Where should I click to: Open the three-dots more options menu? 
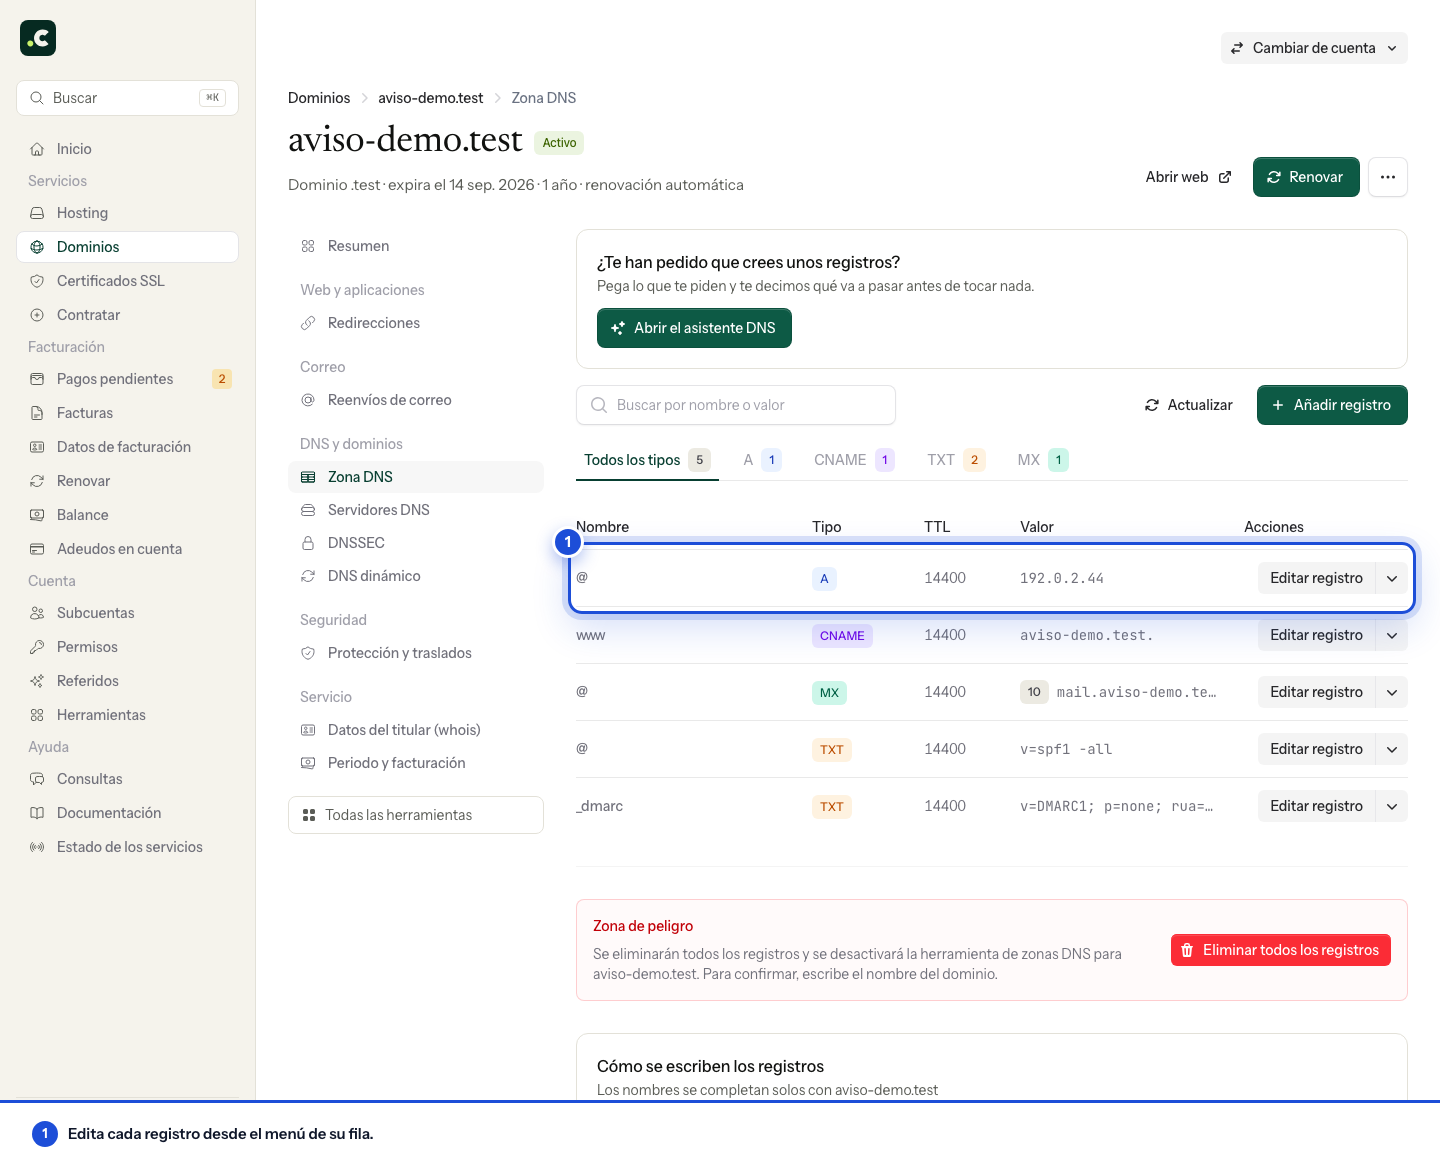1388,177
